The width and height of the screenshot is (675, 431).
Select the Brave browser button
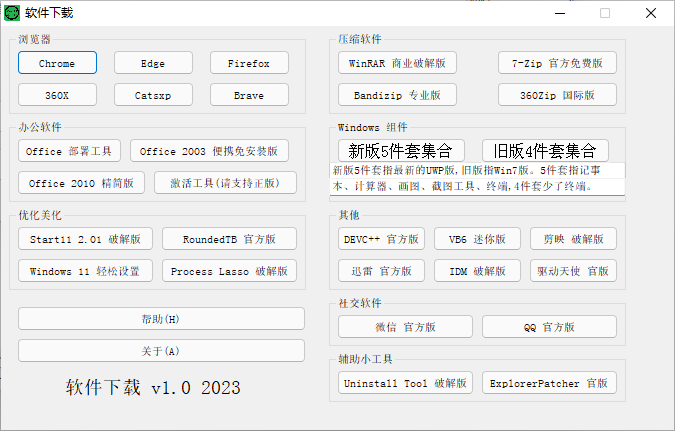coord(249,95)
